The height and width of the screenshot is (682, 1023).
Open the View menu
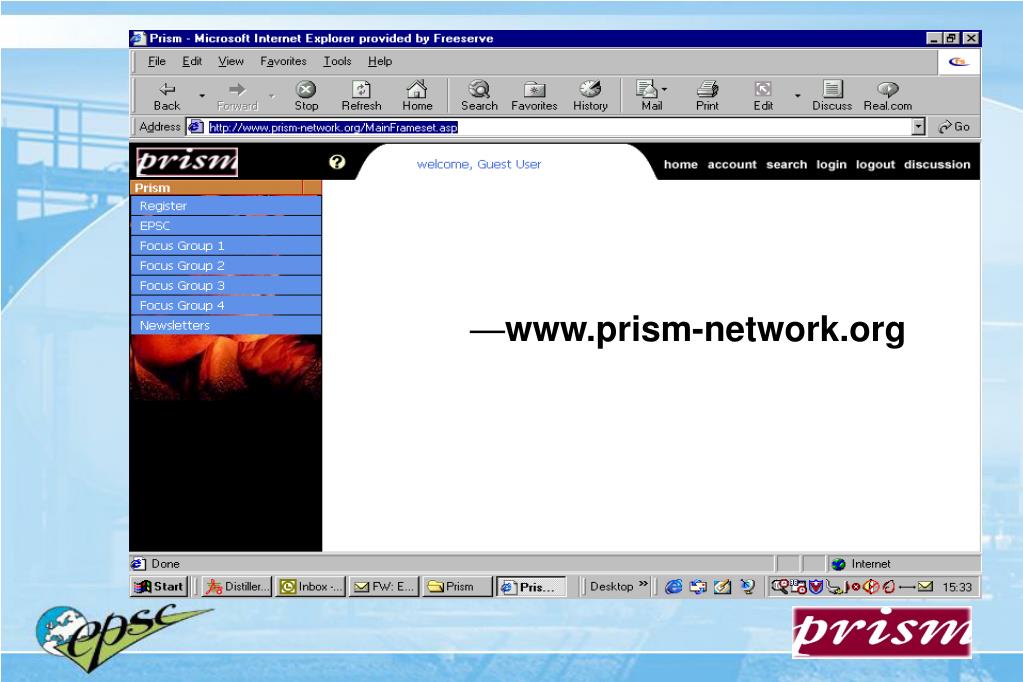231,61
